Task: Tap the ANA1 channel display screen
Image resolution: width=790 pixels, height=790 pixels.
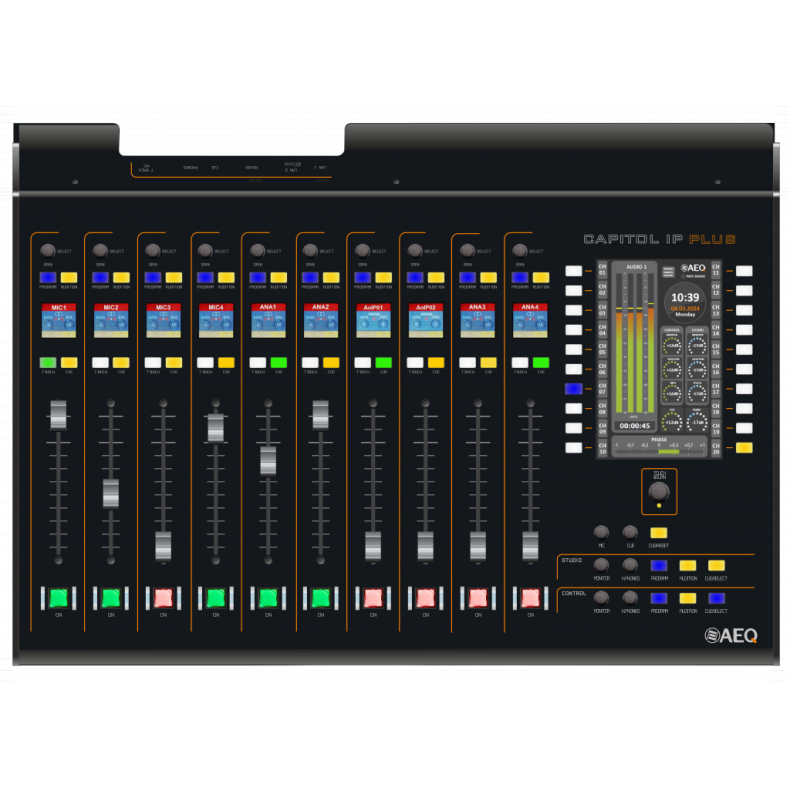Action: coord(268,320)
